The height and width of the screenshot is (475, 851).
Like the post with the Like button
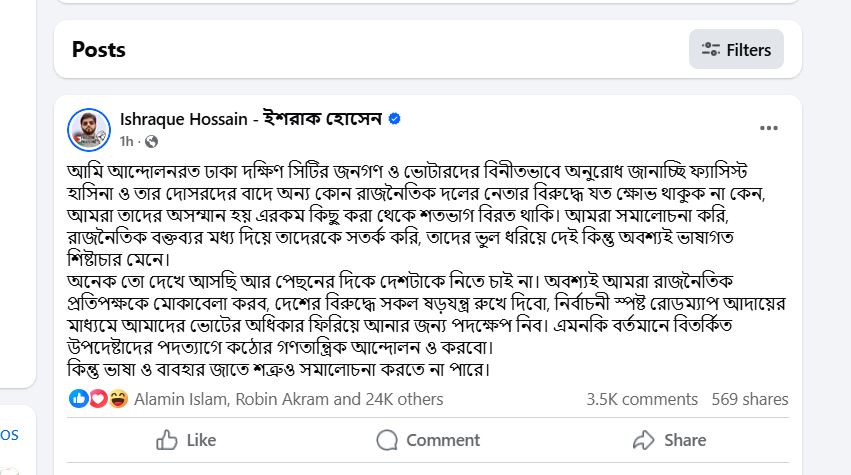click(x=187, y=440)
